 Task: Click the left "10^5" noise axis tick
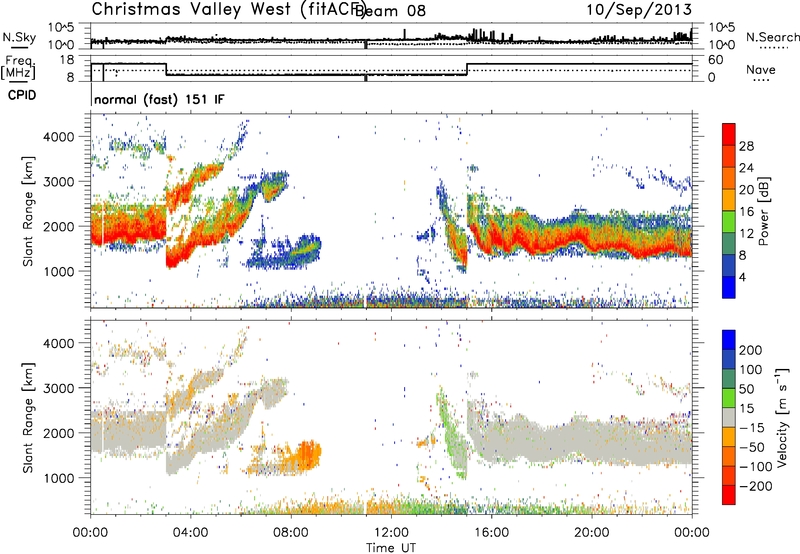click(x=61, y=28)
